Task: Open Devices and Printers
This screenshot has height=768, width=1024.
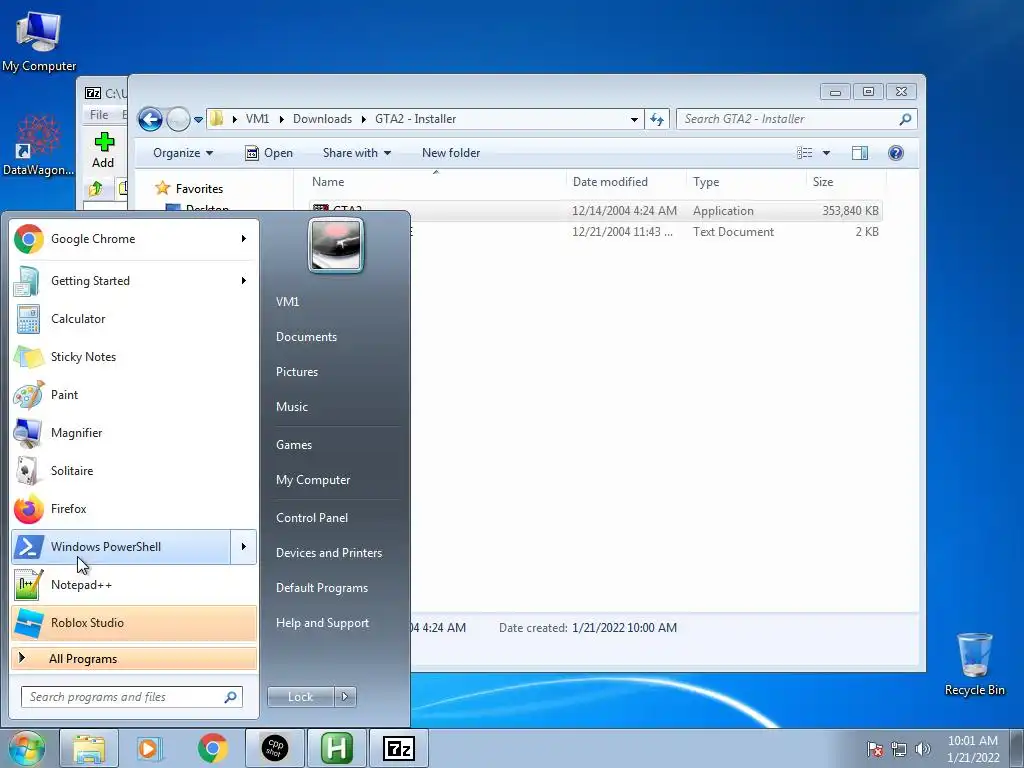Action: tap(328, 553)
